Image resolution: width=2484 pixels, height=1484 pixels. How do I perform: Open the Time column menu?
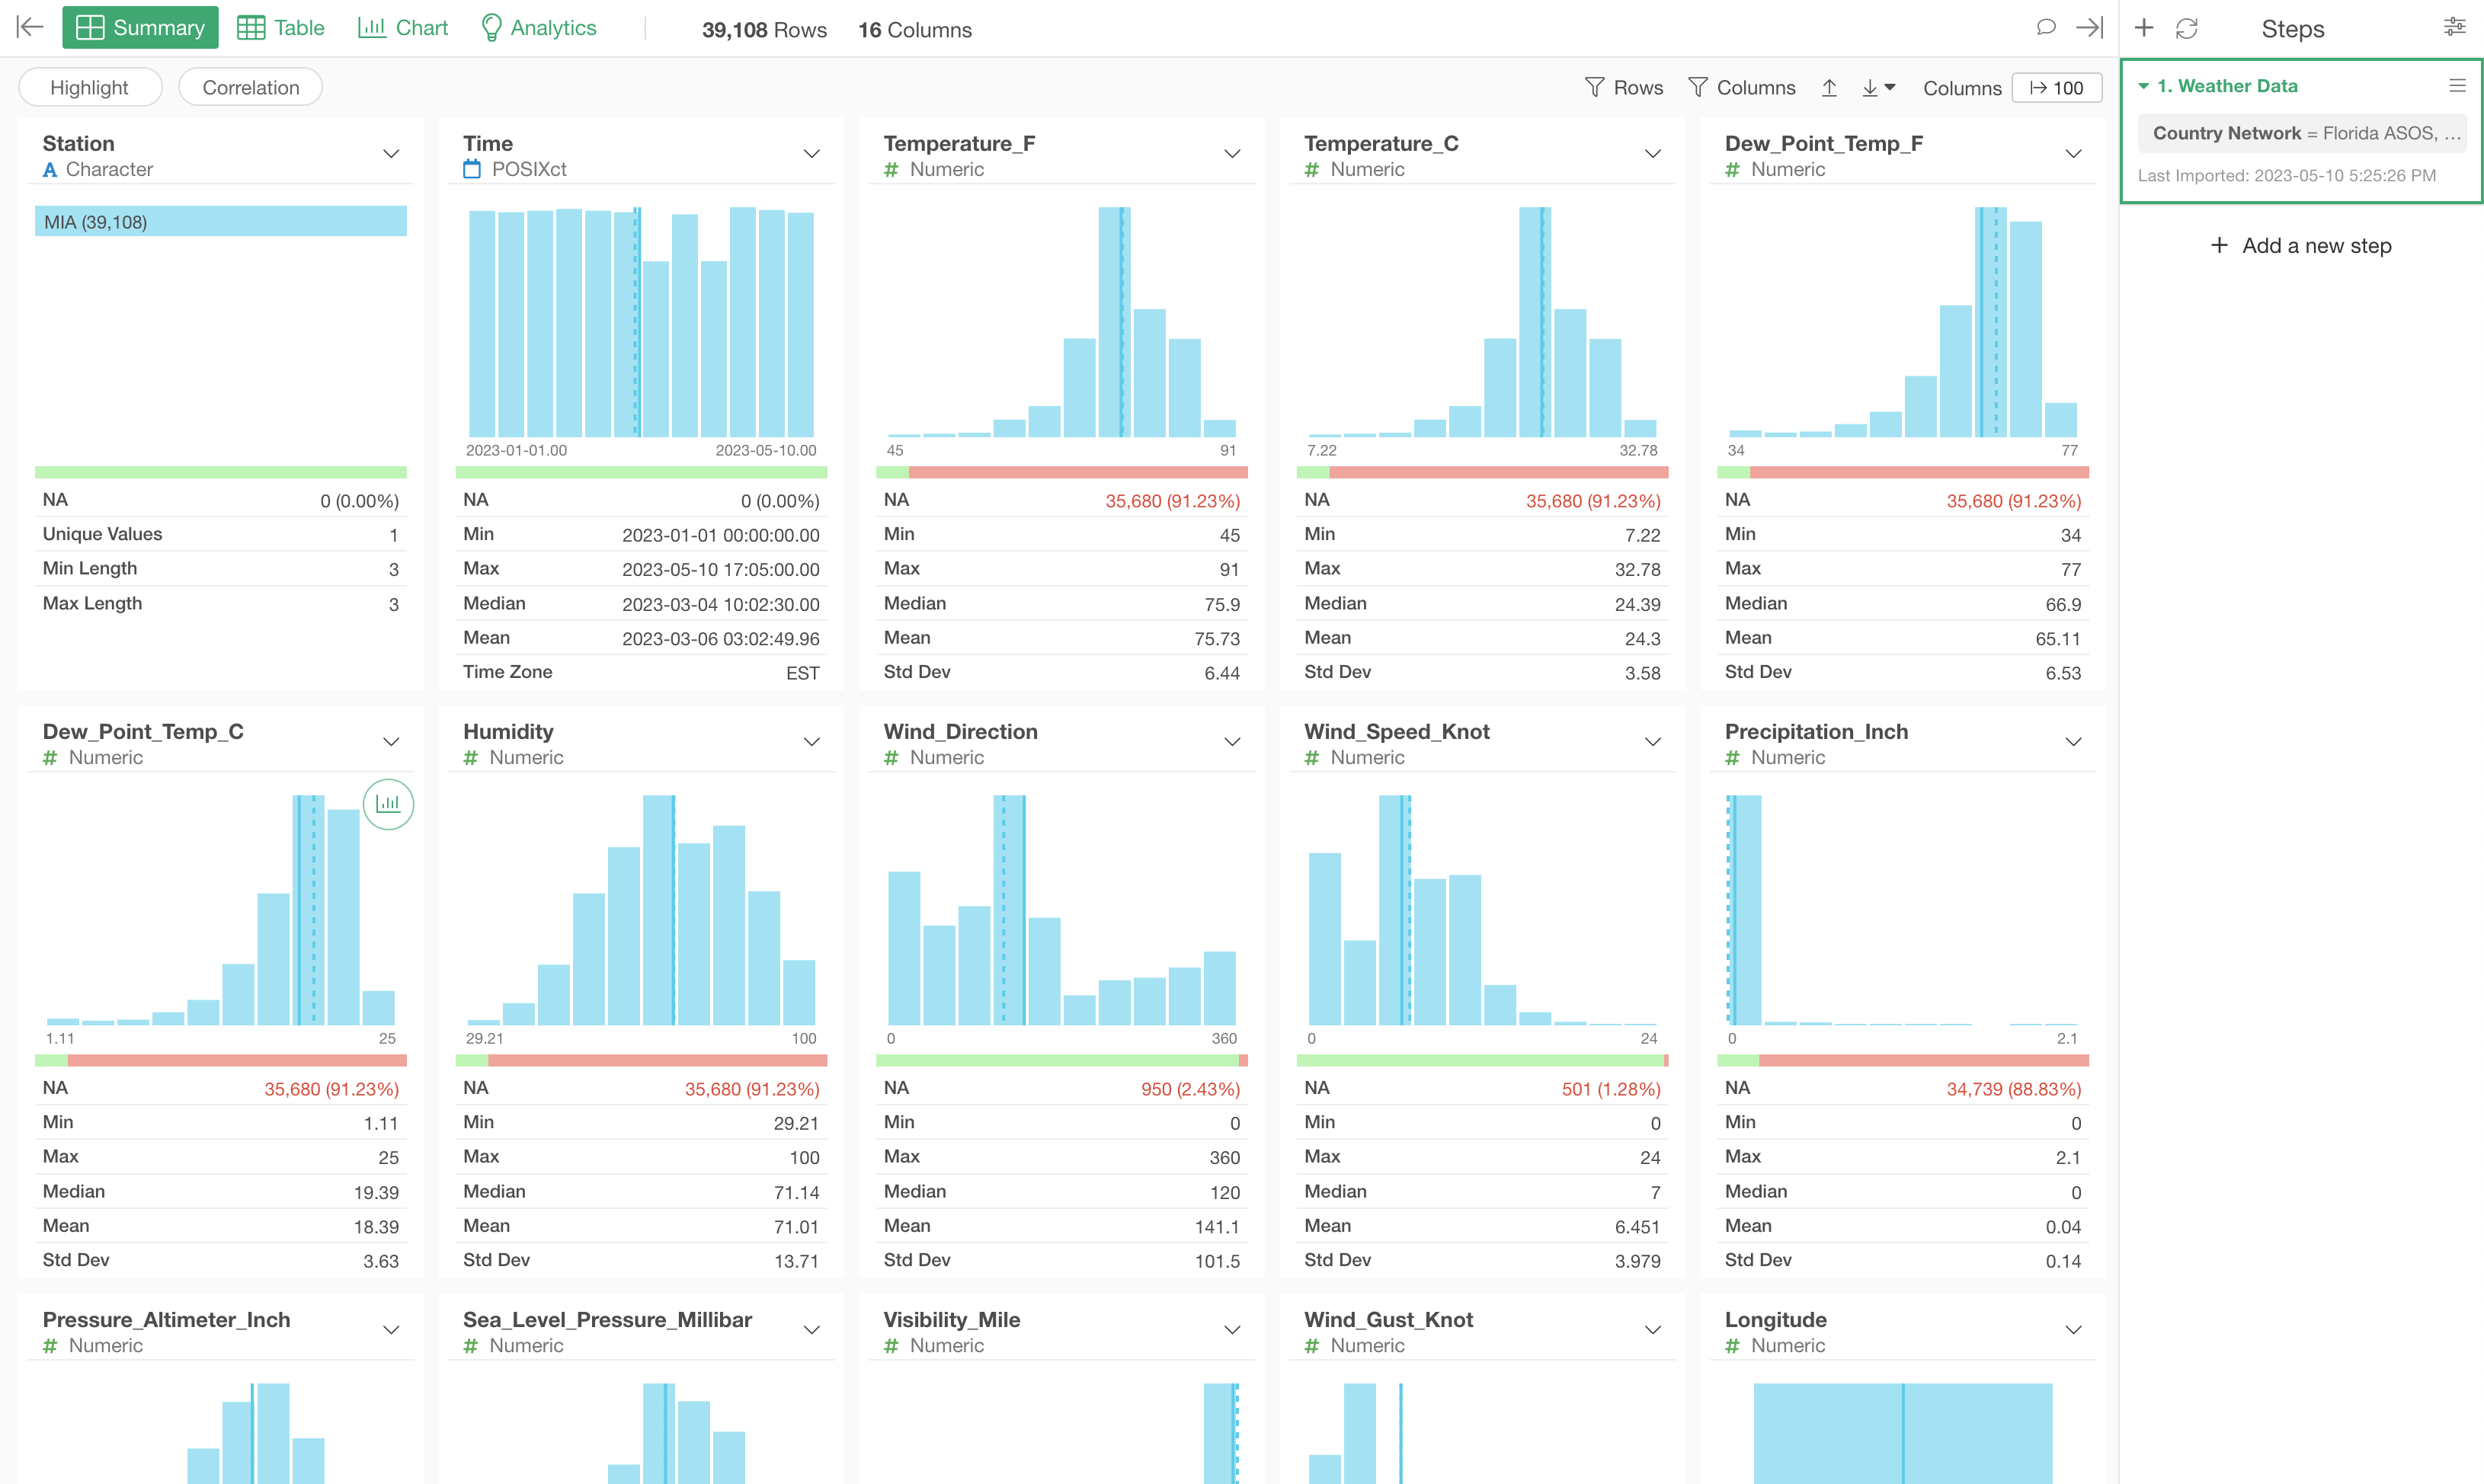(812, 154)
